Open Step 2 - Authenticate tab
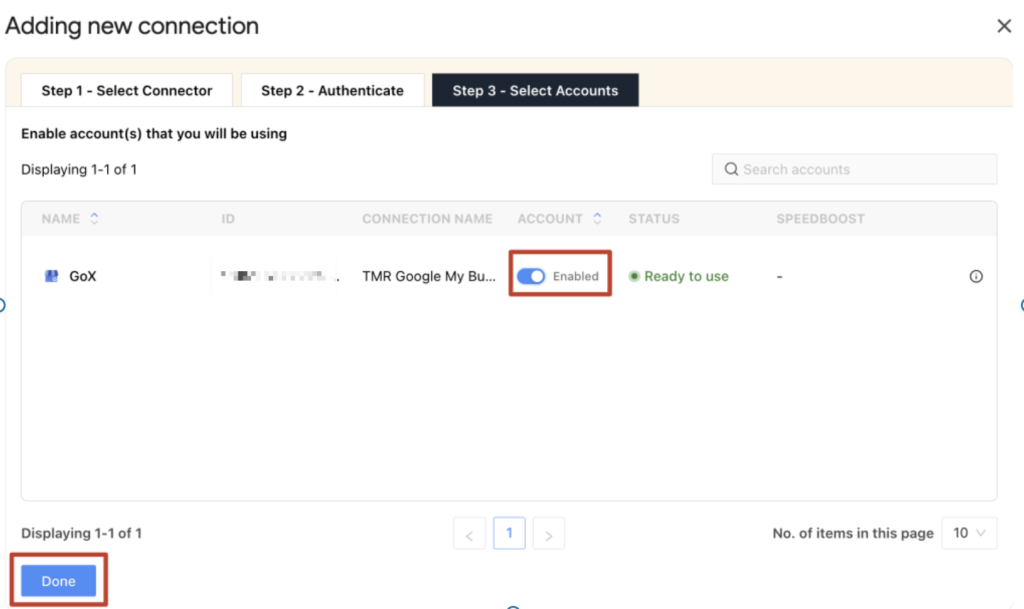 332,90
